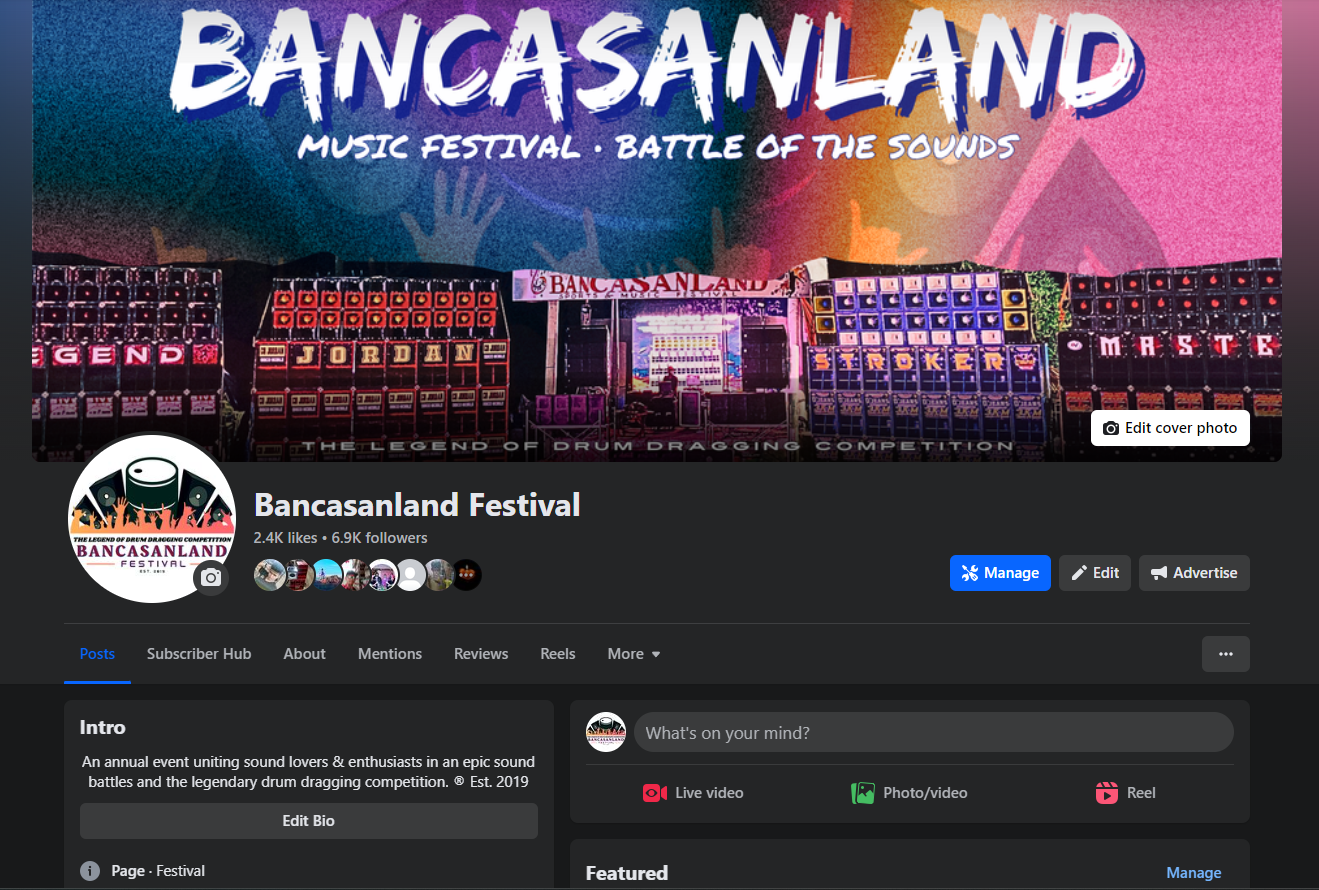
Task: Open the Manage page button
Action: point(1000,573)
